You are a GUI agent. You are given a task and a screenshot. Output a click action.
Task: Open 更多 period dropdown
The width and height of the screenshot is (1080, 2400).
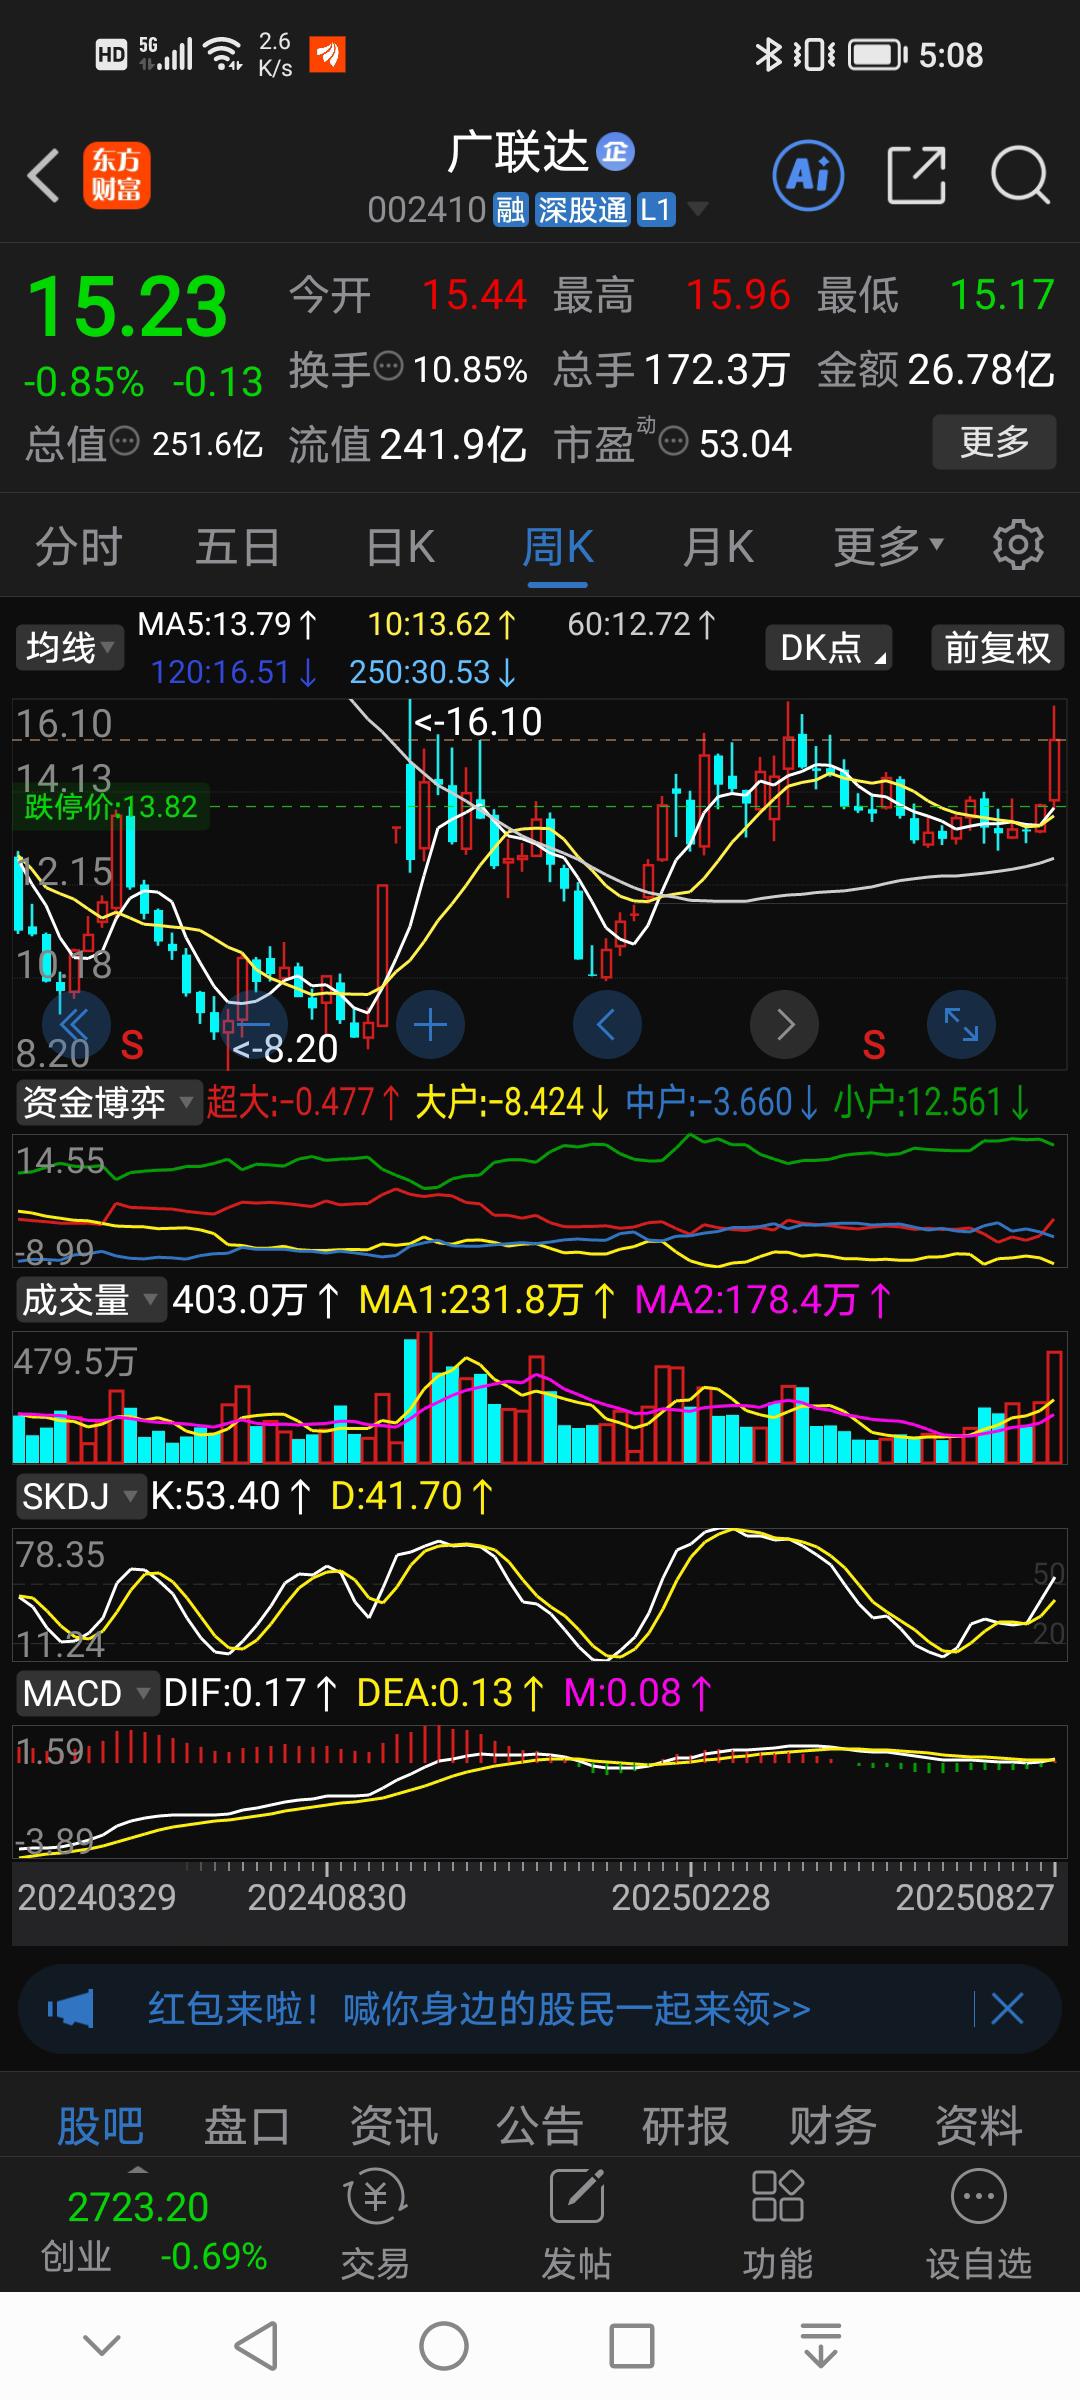tap(889, 546)
